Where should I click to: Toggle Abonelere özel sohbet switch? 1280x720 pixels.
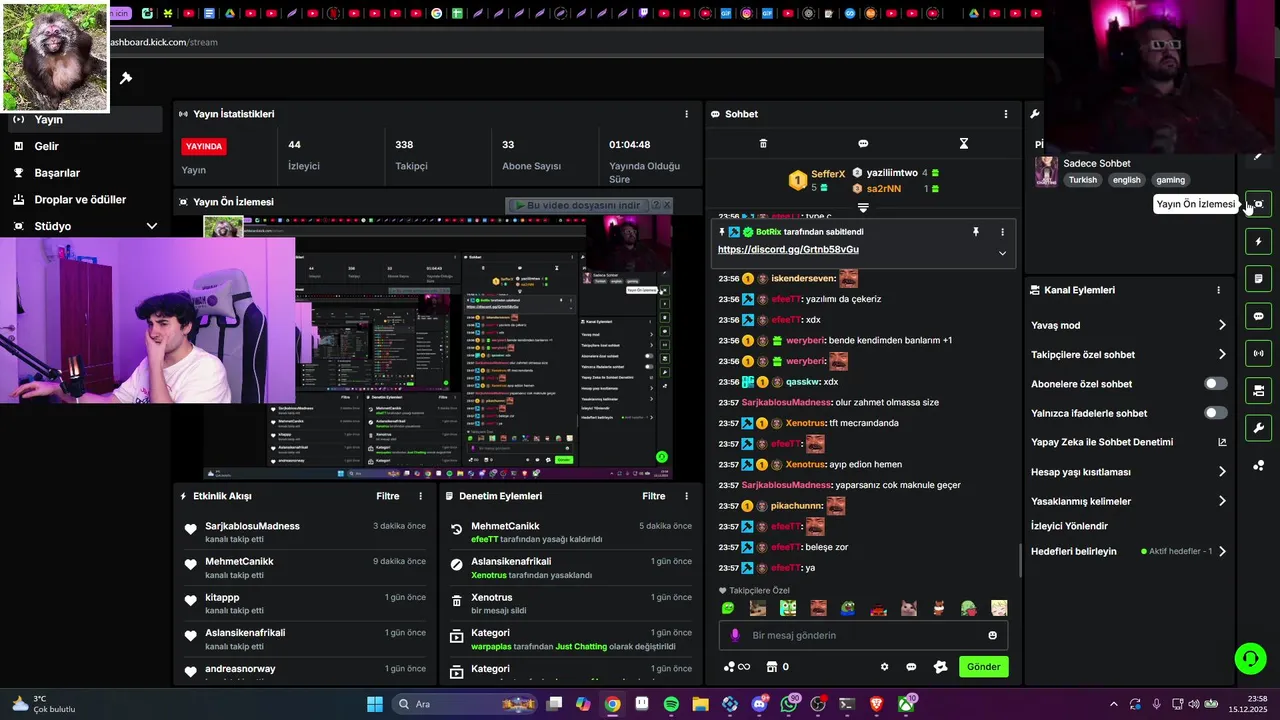[x=1216, y=384]
